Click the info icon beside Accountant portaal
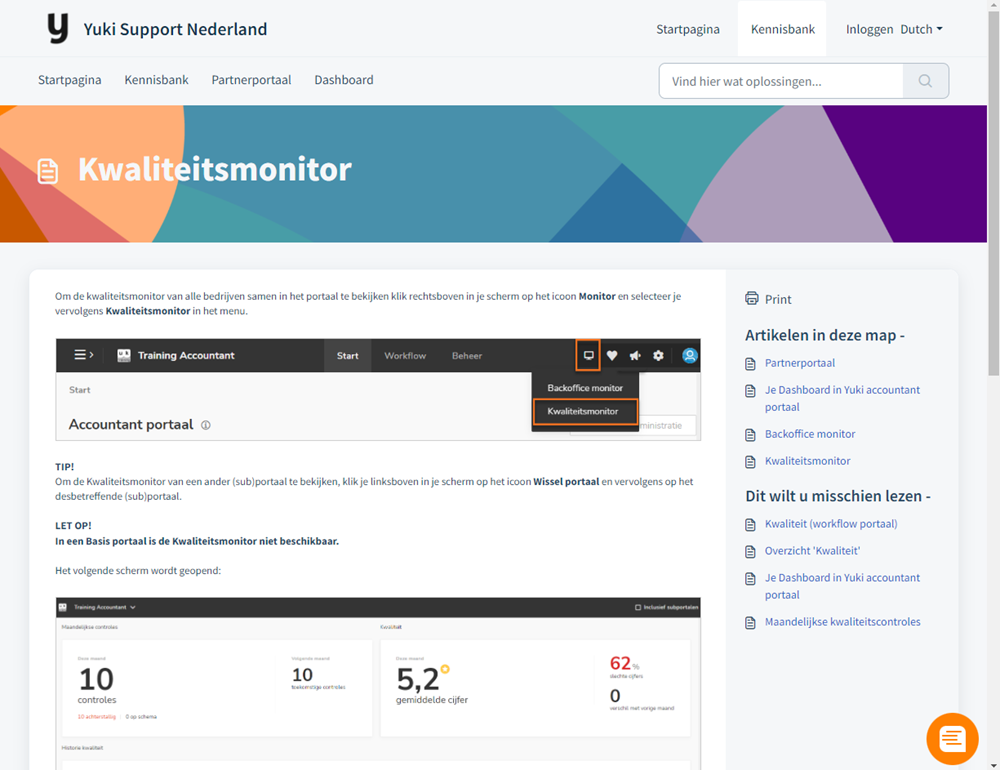This screenshot has width=1000, height=770. [x=205, y=425]
